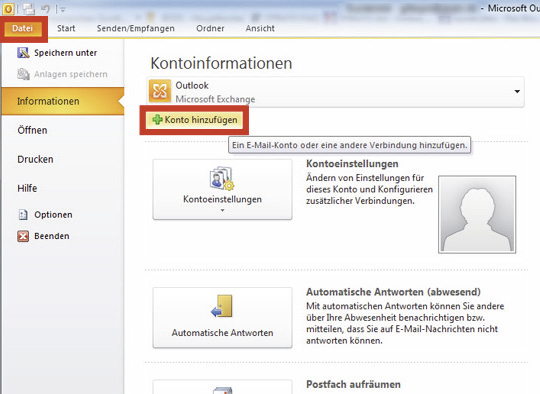540x394 pixels.
Task: Click the Kontoeinstellungen people-gear icon
Action: (222, 178)
